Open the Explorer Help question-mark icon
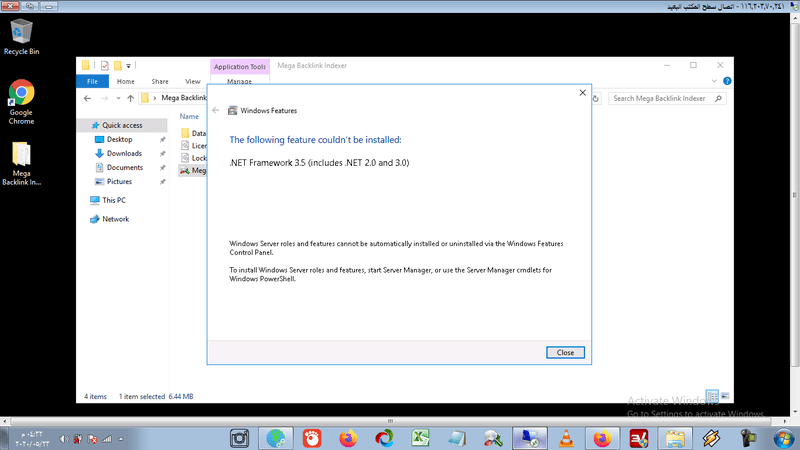800x450 pixels. point(727,81)
